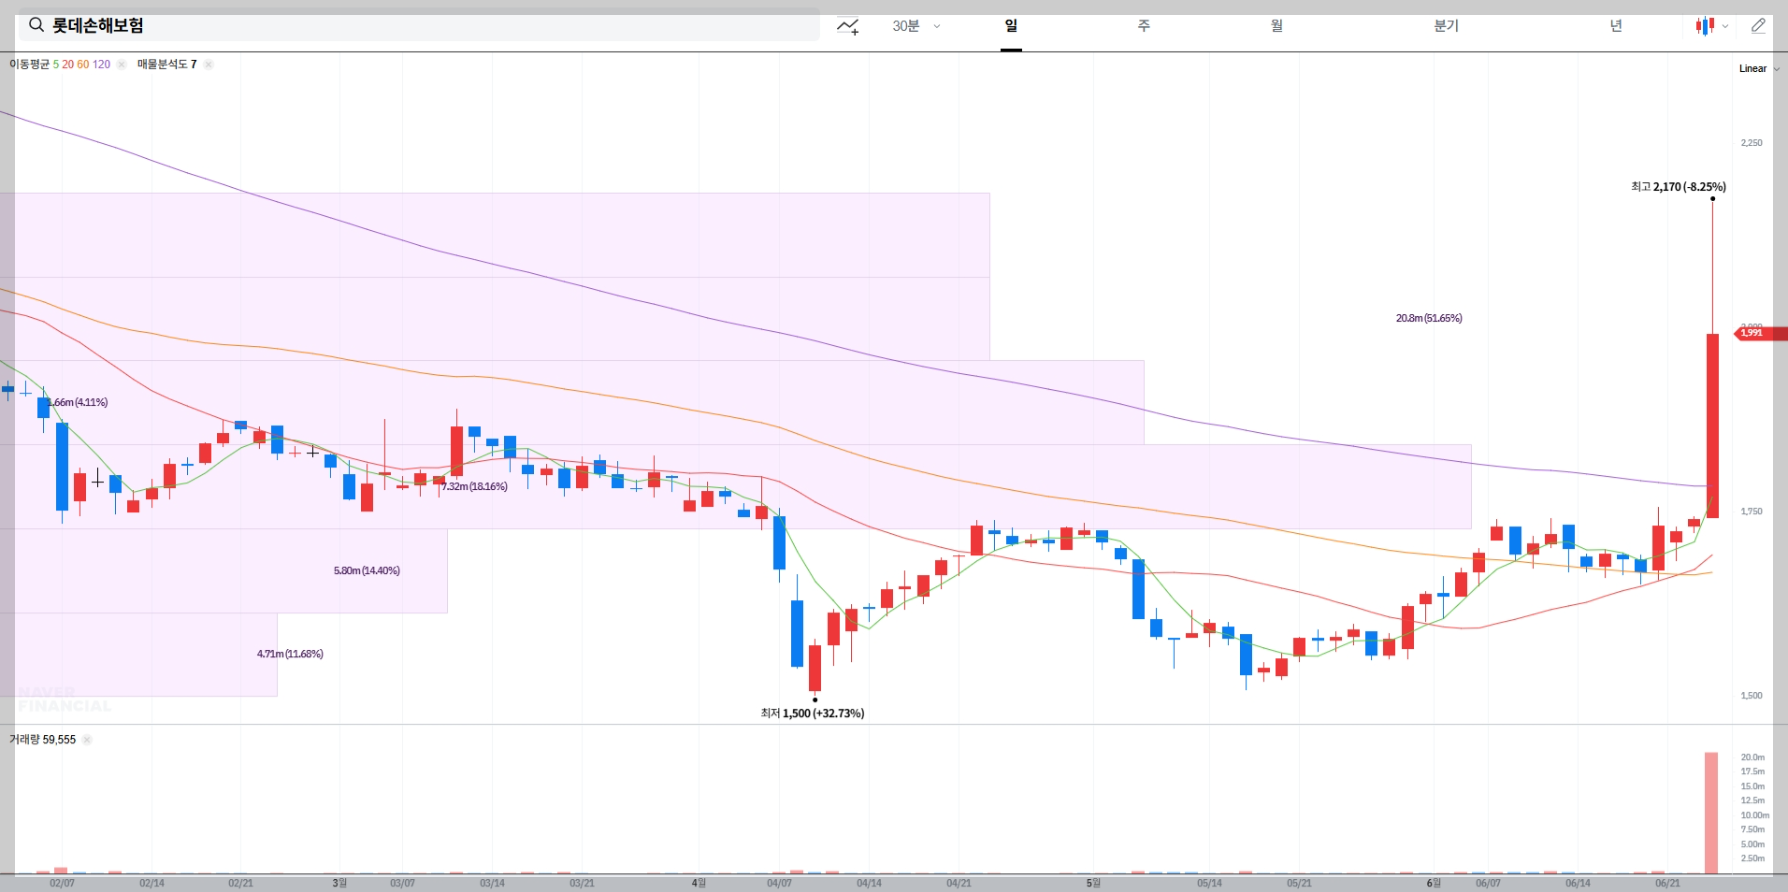
Task: Click the 거래량 59,555 label
Action: click(x=42, y=740)
